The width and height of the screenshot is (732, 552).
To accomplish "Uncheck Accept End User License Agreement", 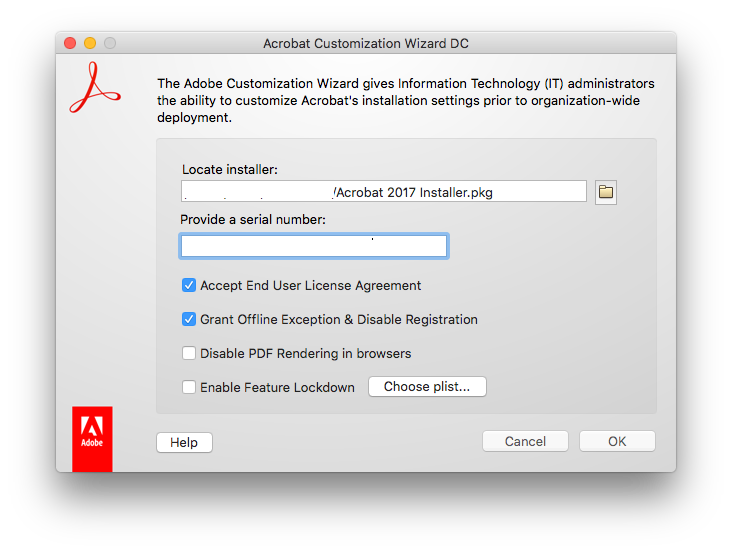I will 189,285.
